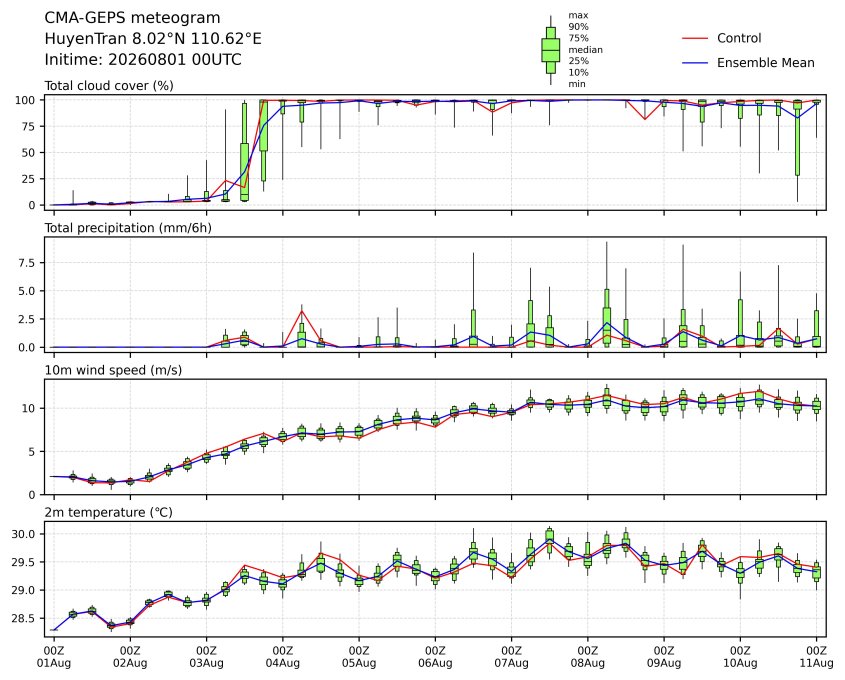Click the '00Z 11Aug' x-axis label
Viewport: 845px width, 680px height.
(x=816, y=656)
